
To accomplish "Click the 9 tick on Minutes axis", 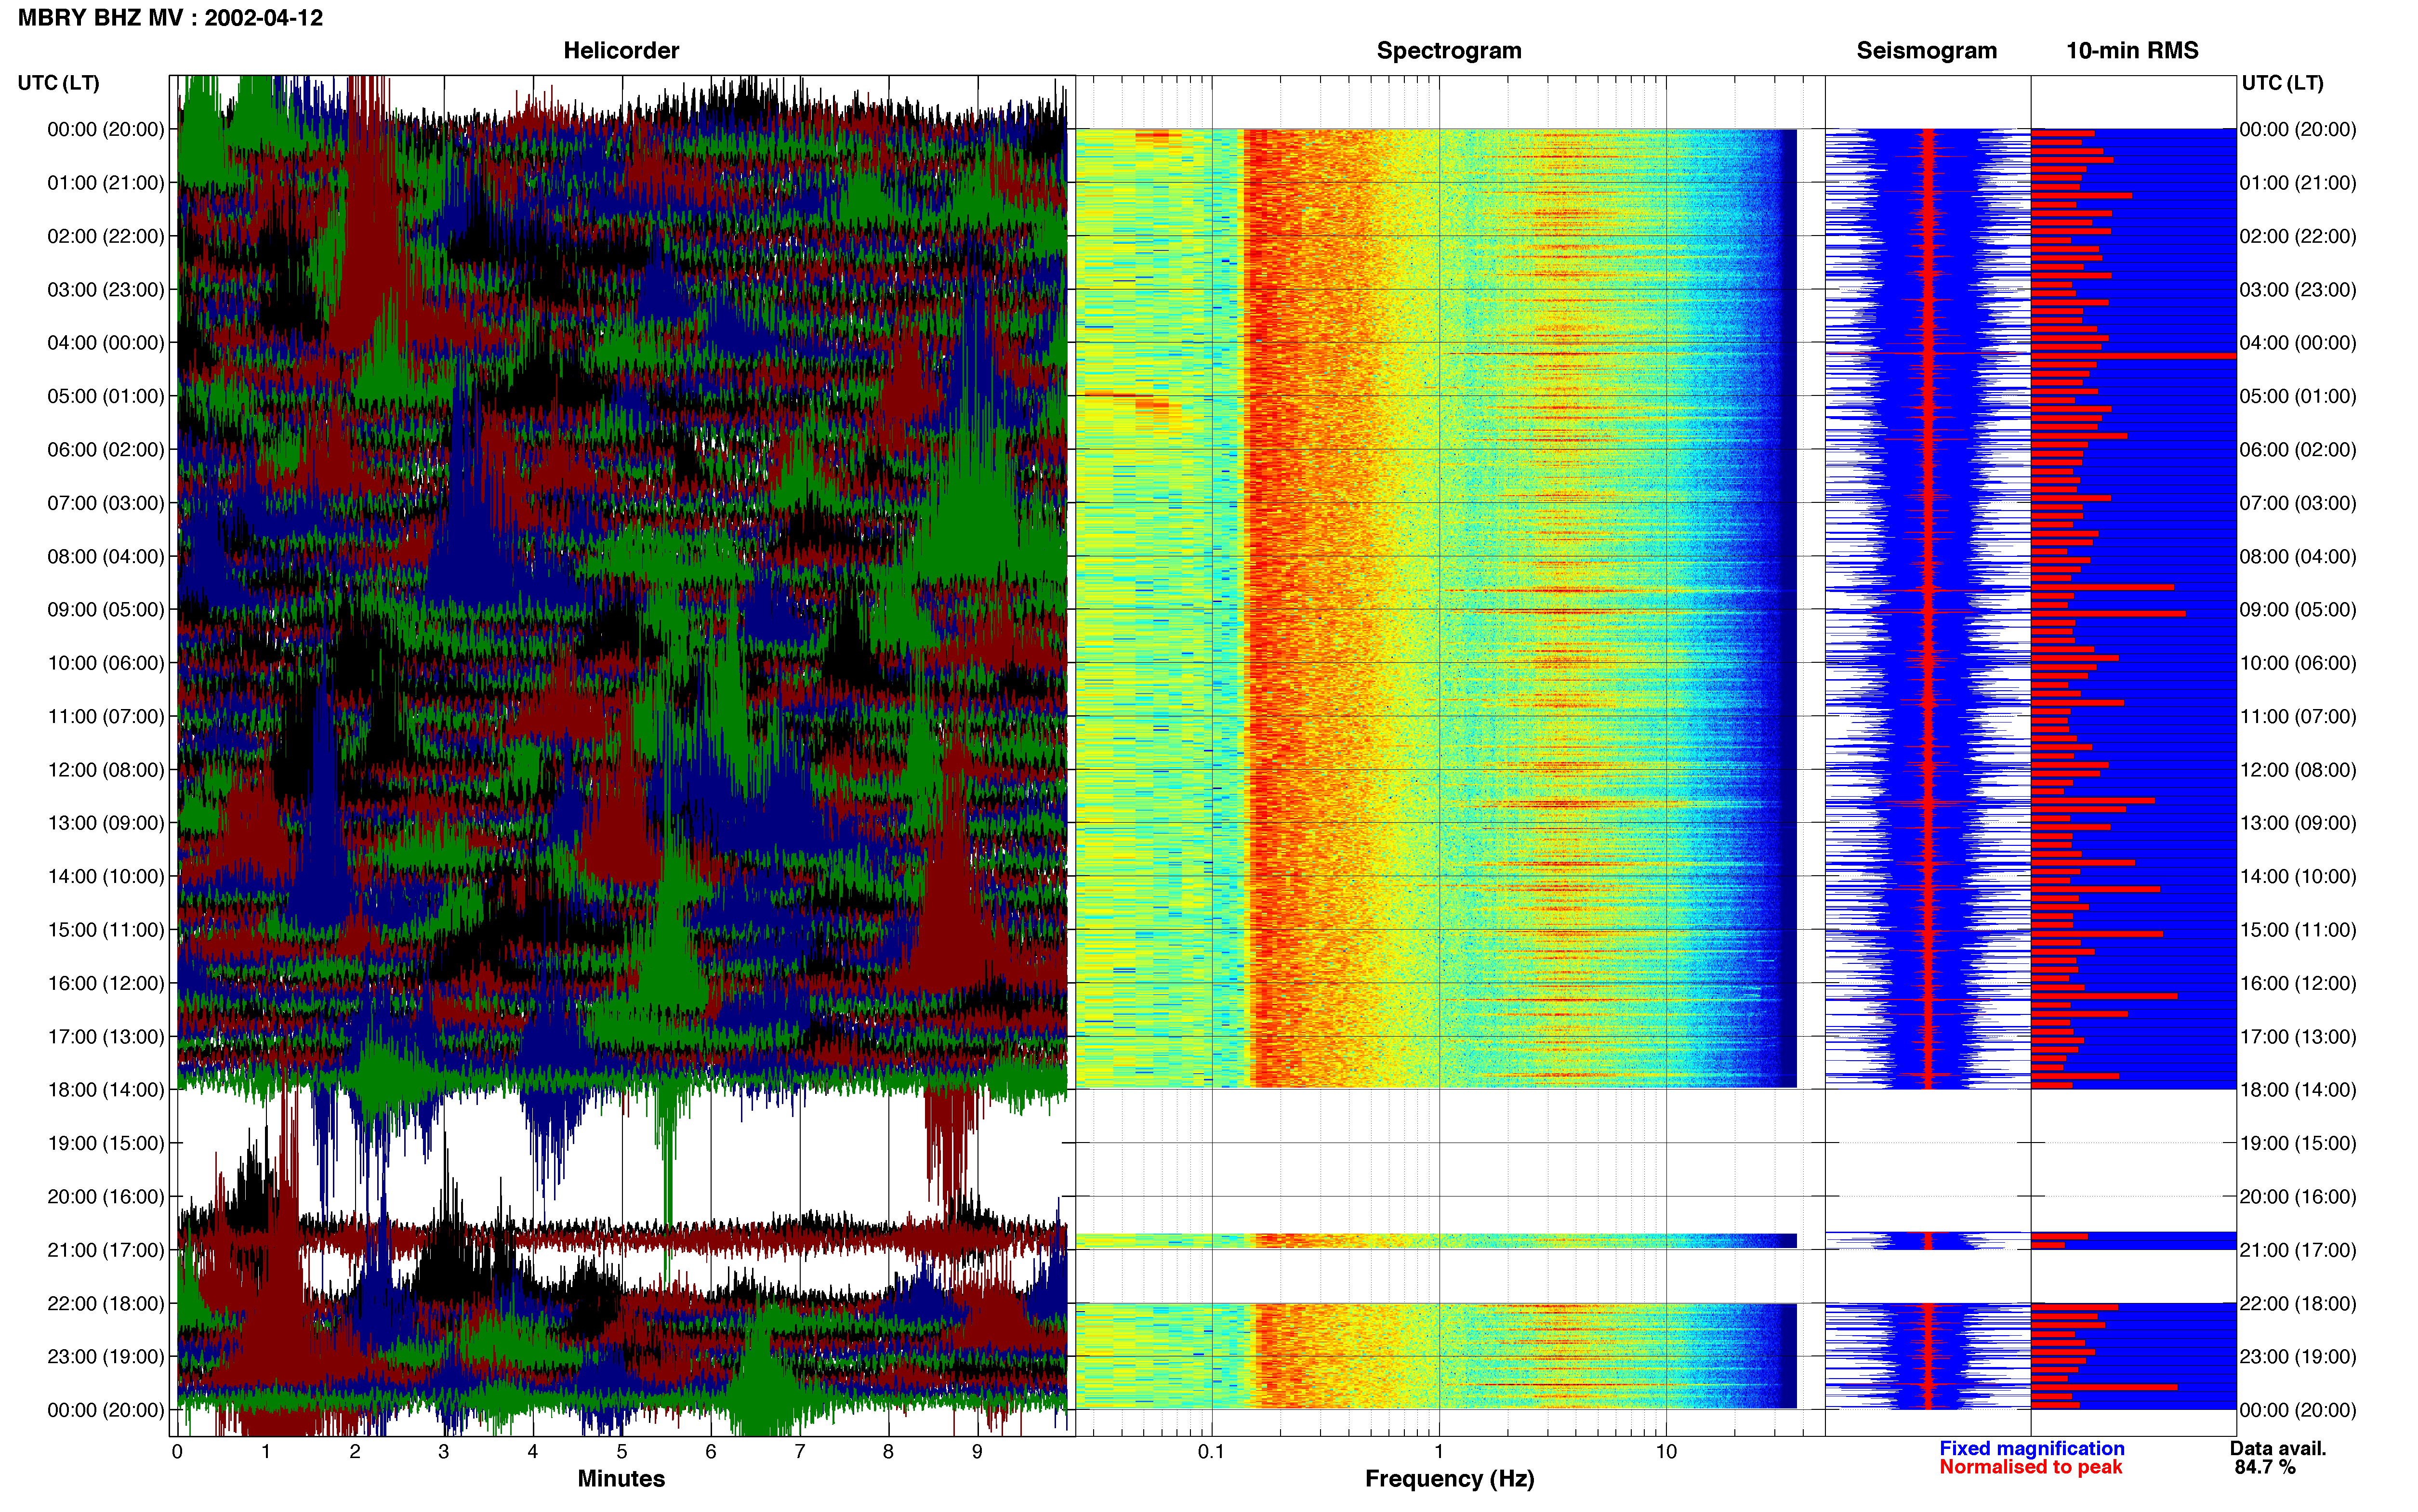I will (977, 1452).
